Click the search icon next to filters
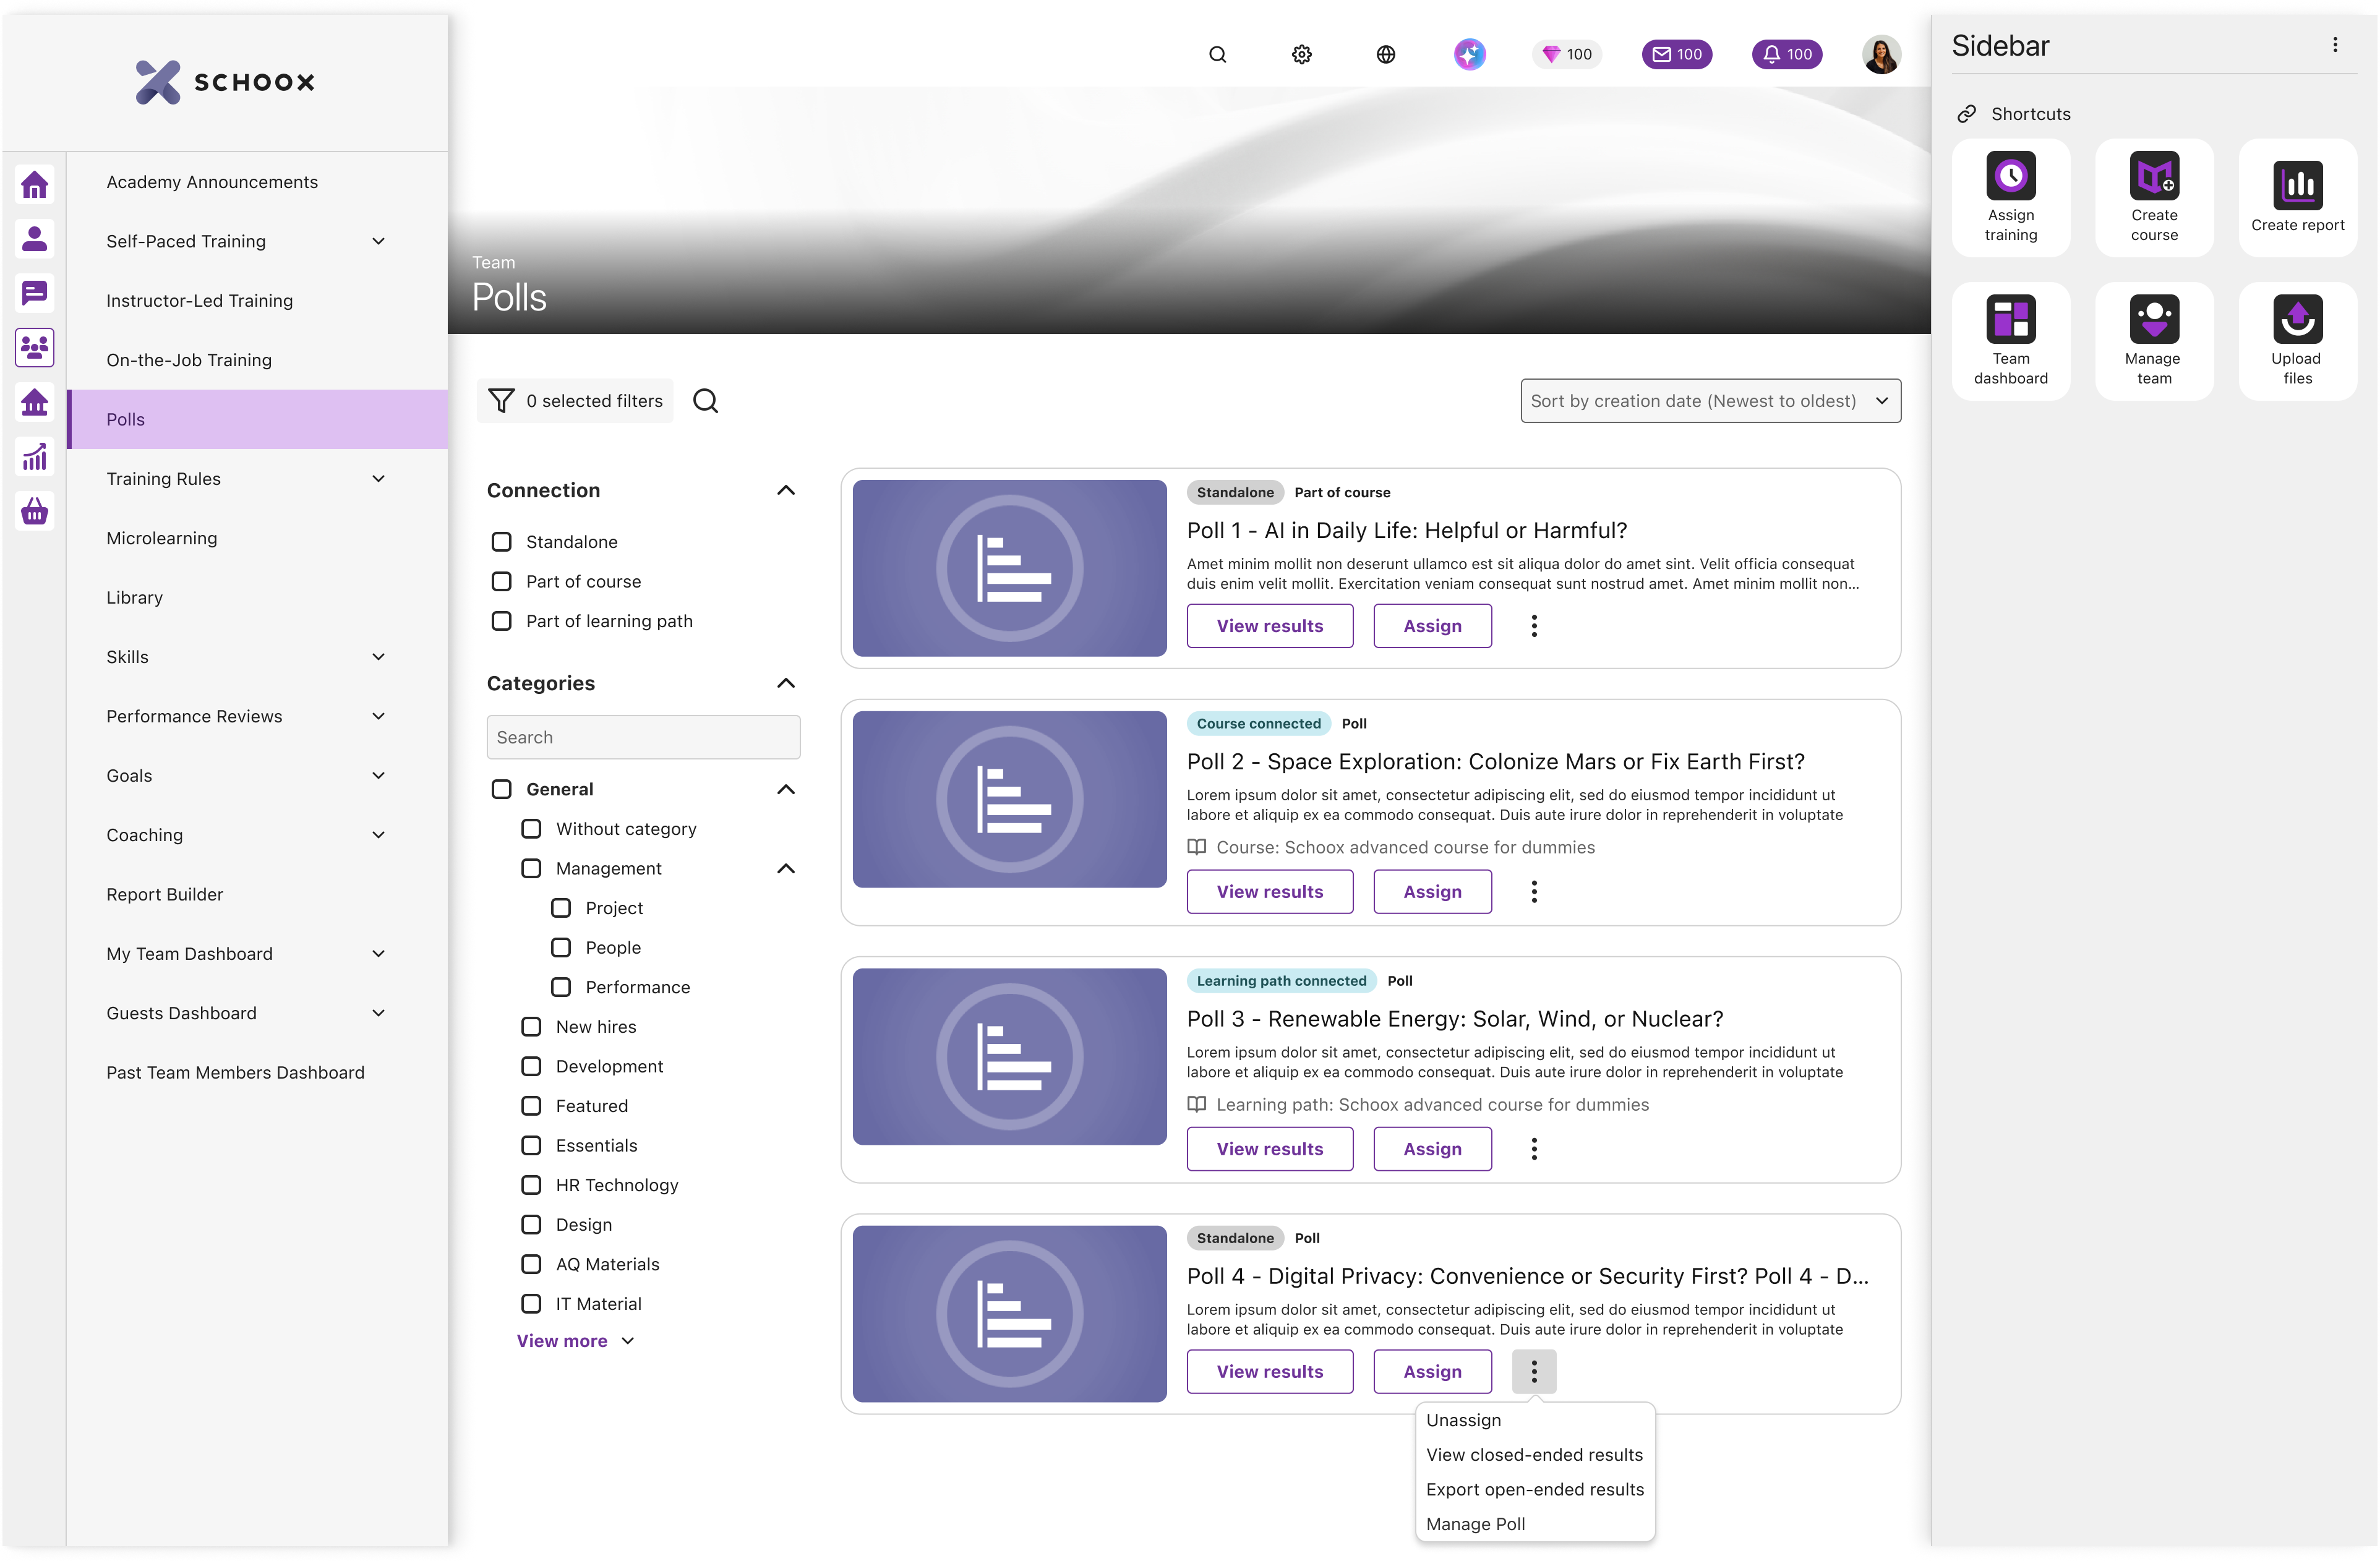The image size is (2380, 1561). point(705,401)
